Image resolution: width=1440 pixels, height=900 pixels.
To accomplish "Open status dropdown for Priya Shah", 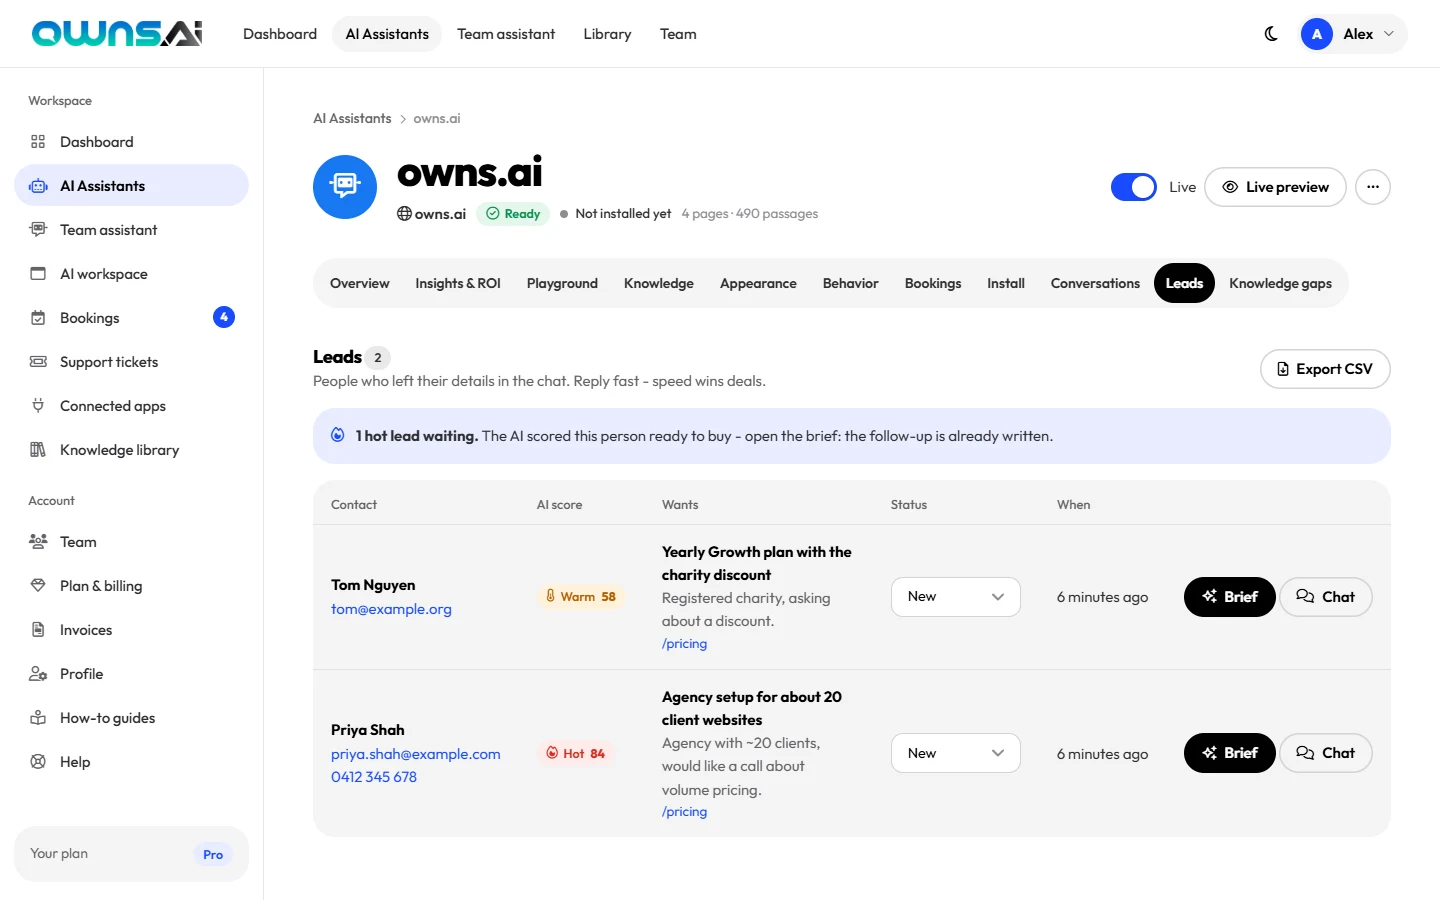I will click(x=956, y=753).
